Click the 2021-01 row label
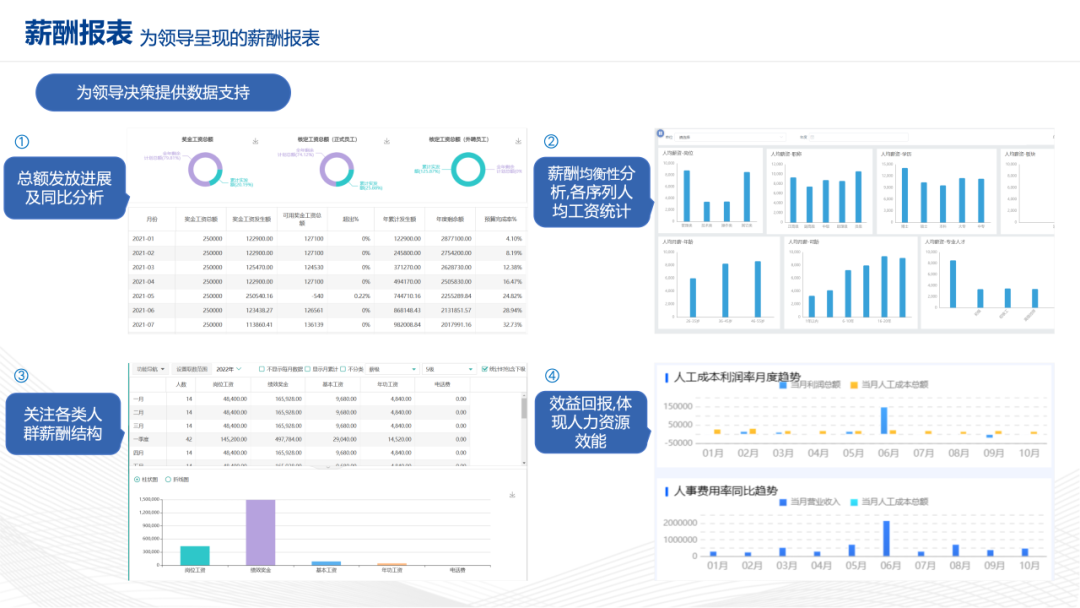Image resolution: width=1080 pixels, height=608 pixels. [143, 239]
